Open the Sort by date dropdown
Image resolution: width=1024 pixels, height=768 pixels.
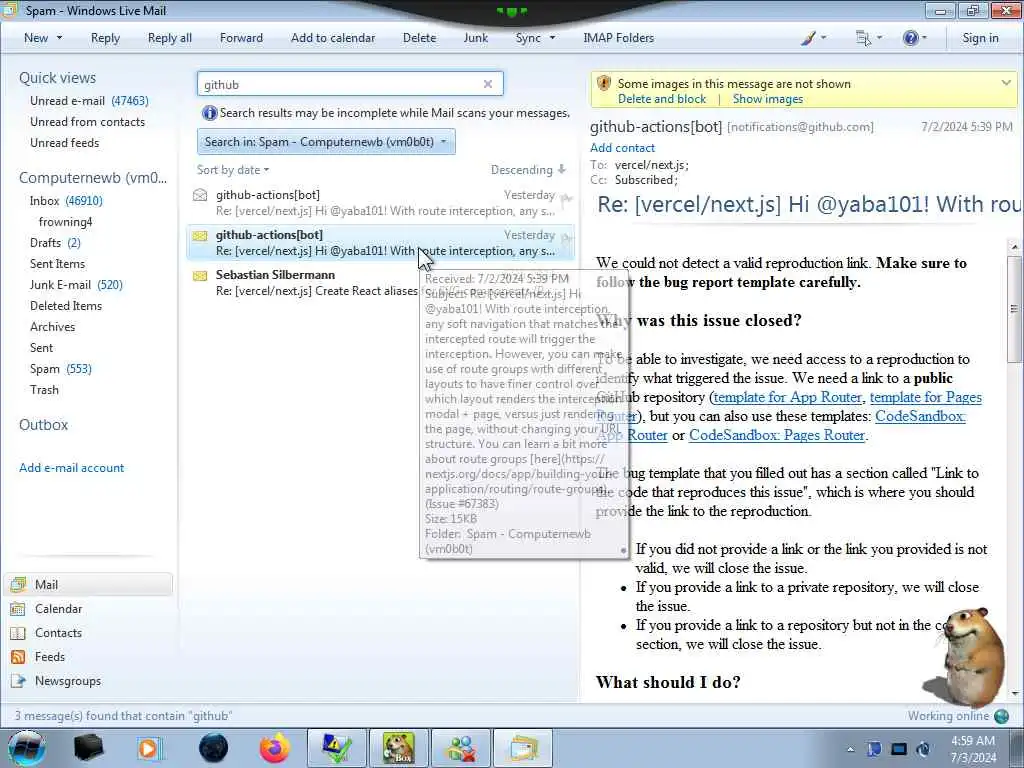click(233, 170)
